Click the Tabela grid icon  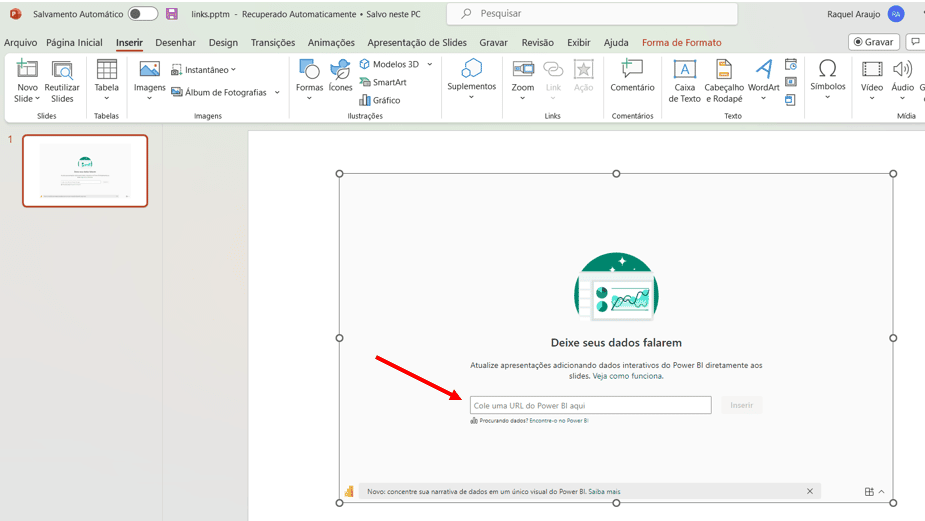[x=107, y=69]
